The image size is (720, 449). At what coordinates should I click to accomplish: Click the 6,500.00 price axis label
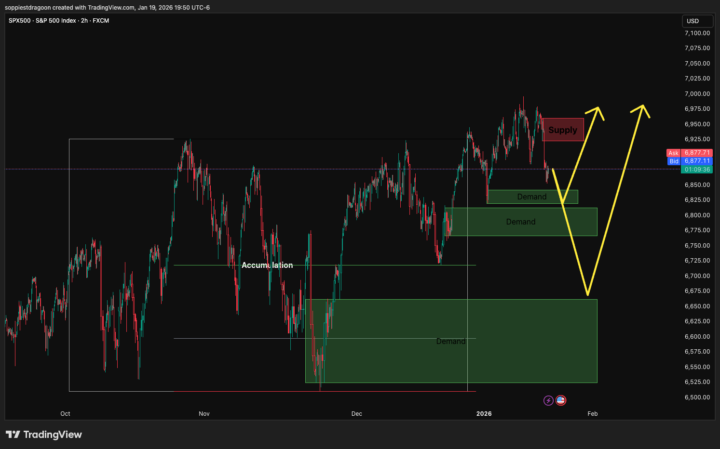[697, 397]
